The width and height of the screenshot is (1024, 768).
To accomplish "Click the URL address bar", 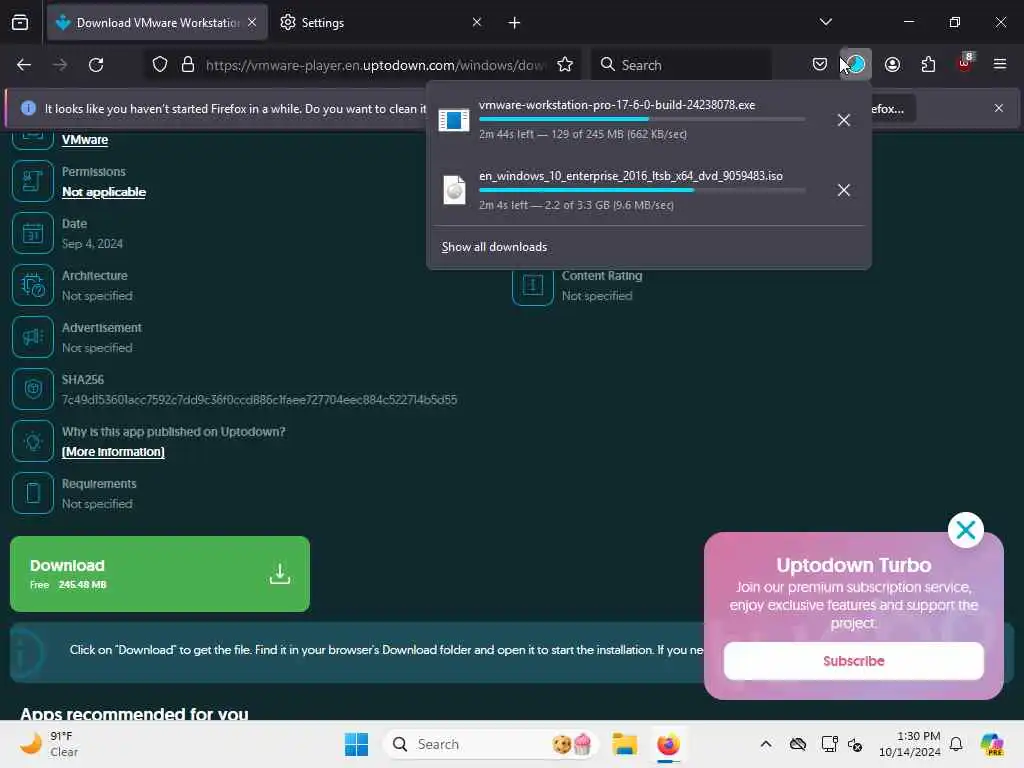I will pos(375,65).
